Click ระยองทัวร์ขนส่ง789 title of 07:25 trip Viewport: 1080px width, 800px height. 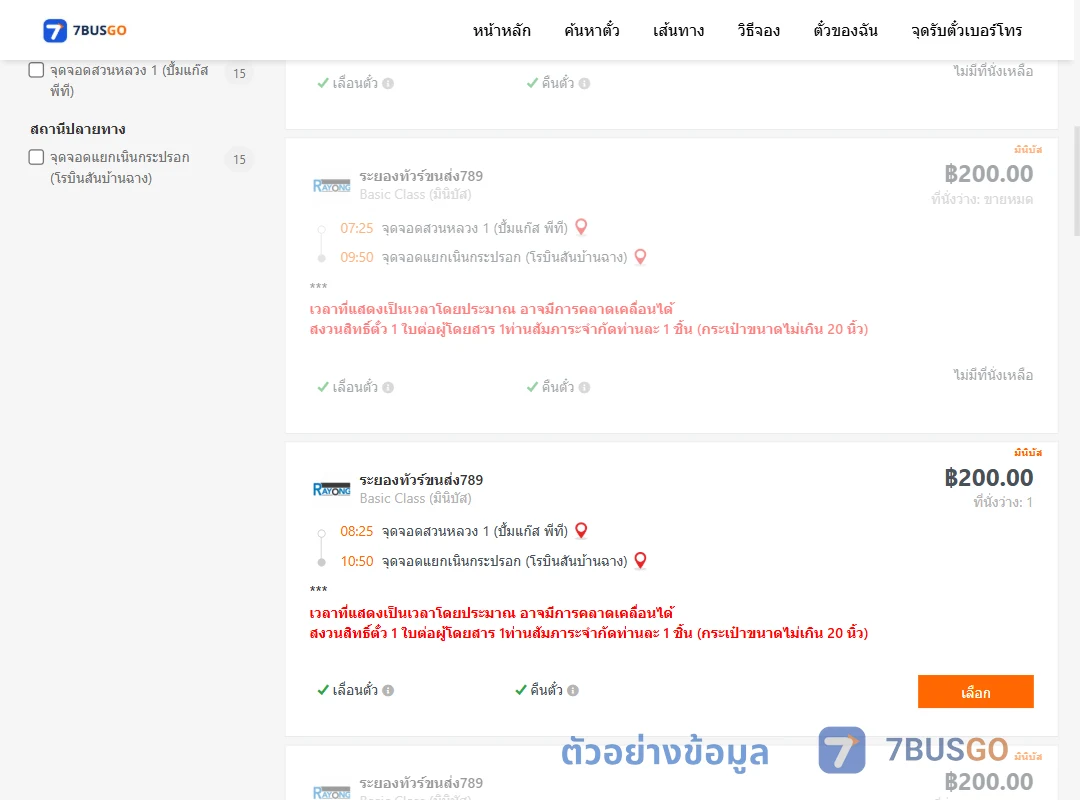[421, 176]
